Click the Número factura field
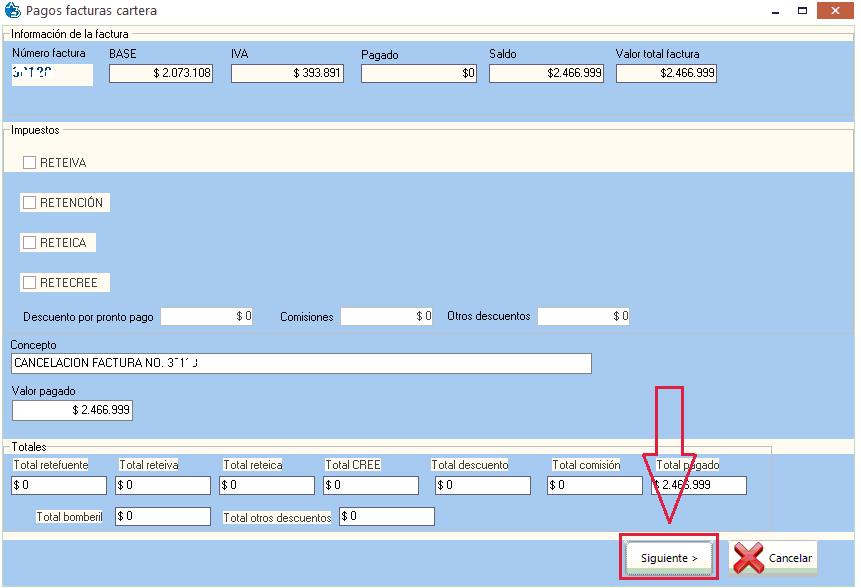861x588 pixels. (52, 74)
